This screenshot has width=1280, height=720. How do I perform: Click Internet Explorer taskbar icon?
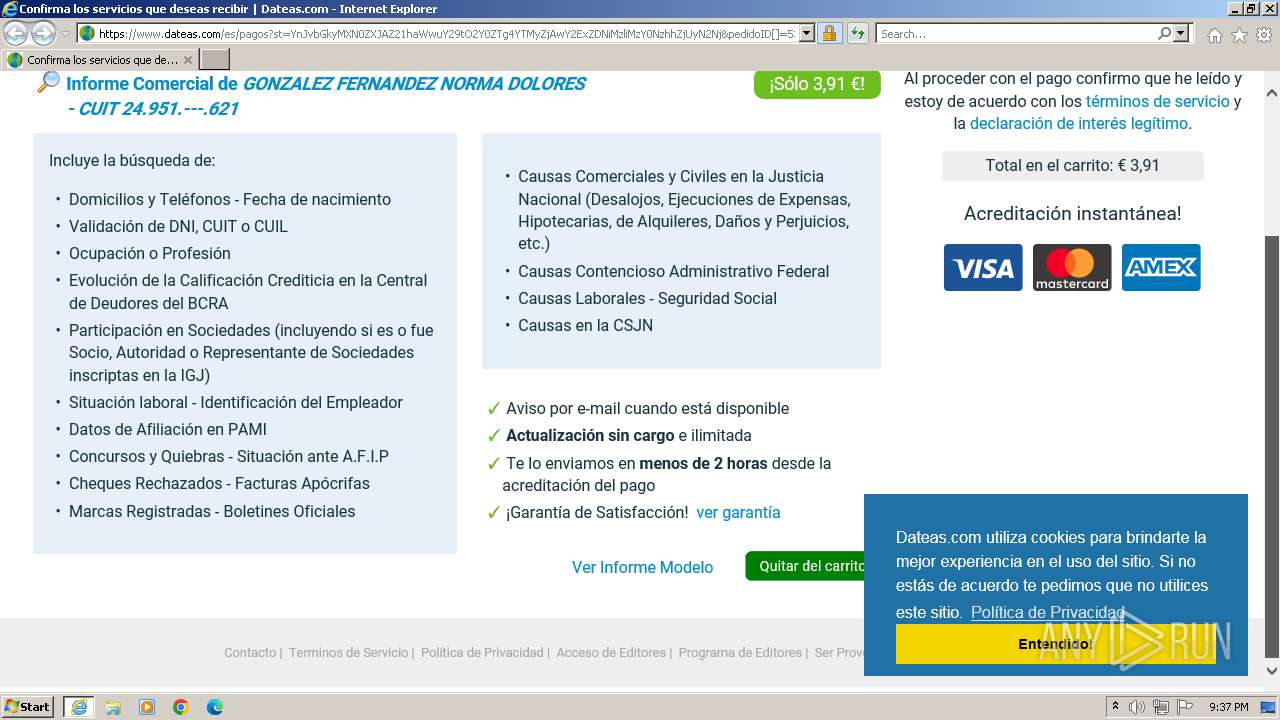coord(79,707)
